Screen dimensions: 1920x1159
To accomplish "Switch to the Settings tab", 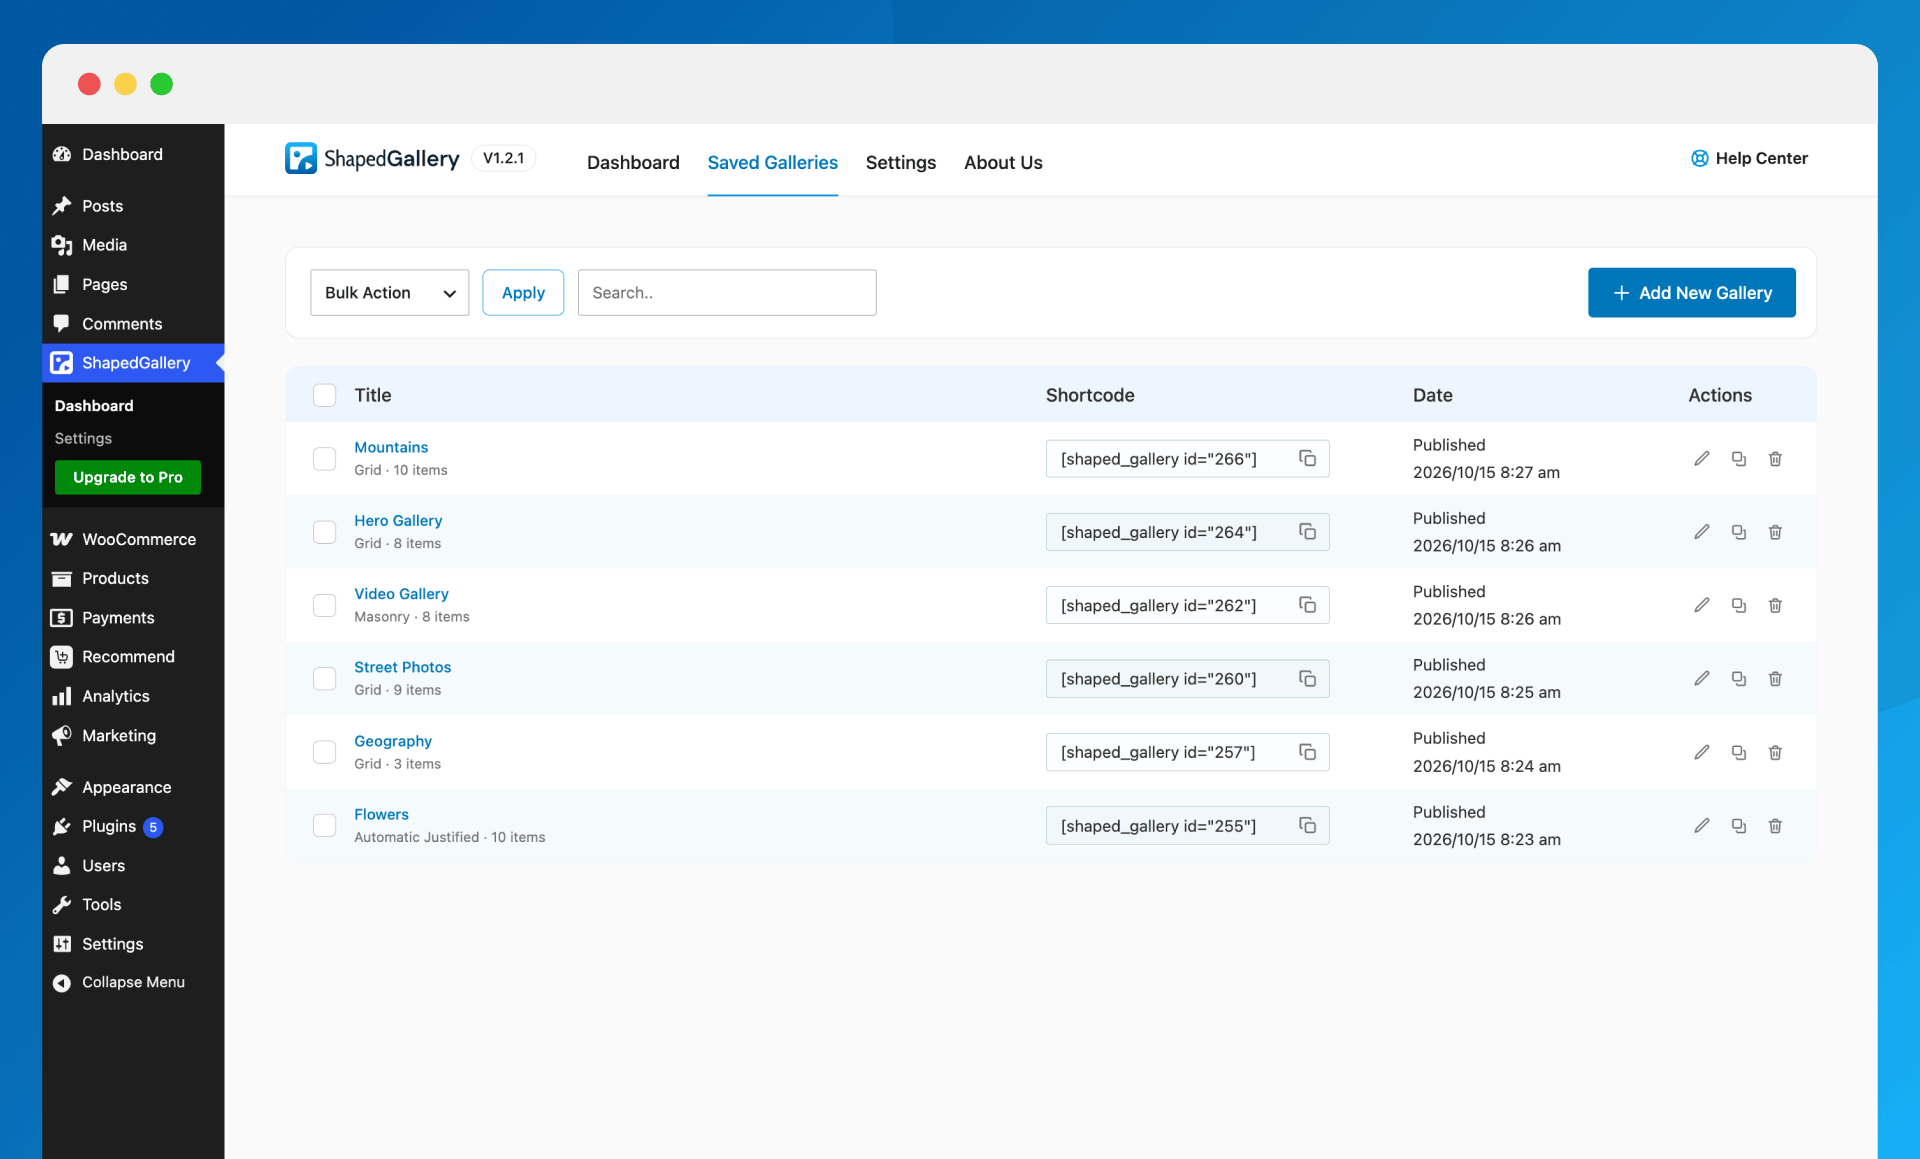I will [900, 162].
